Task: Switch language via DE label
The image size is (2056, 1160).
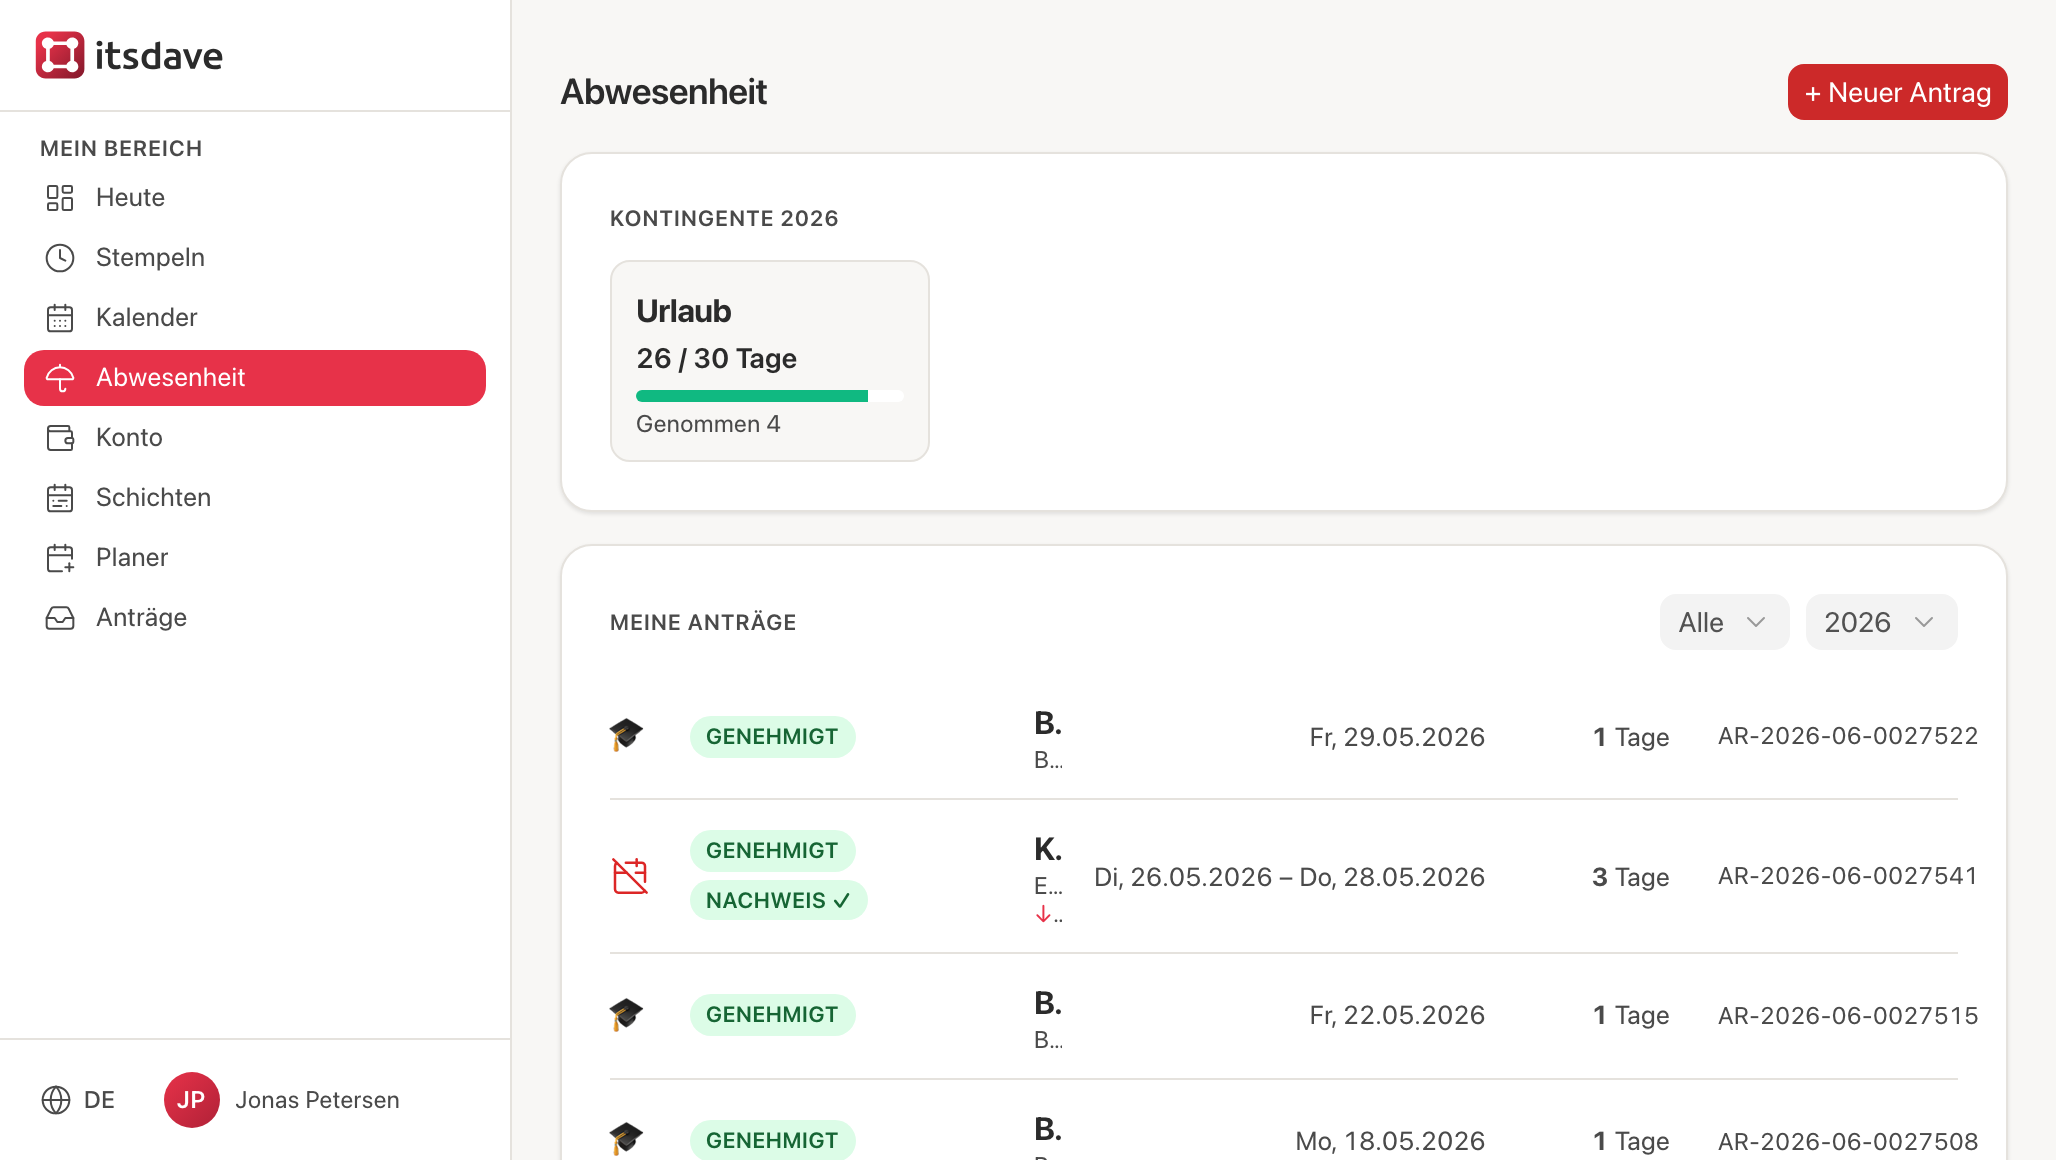Action: (99, 1100)
